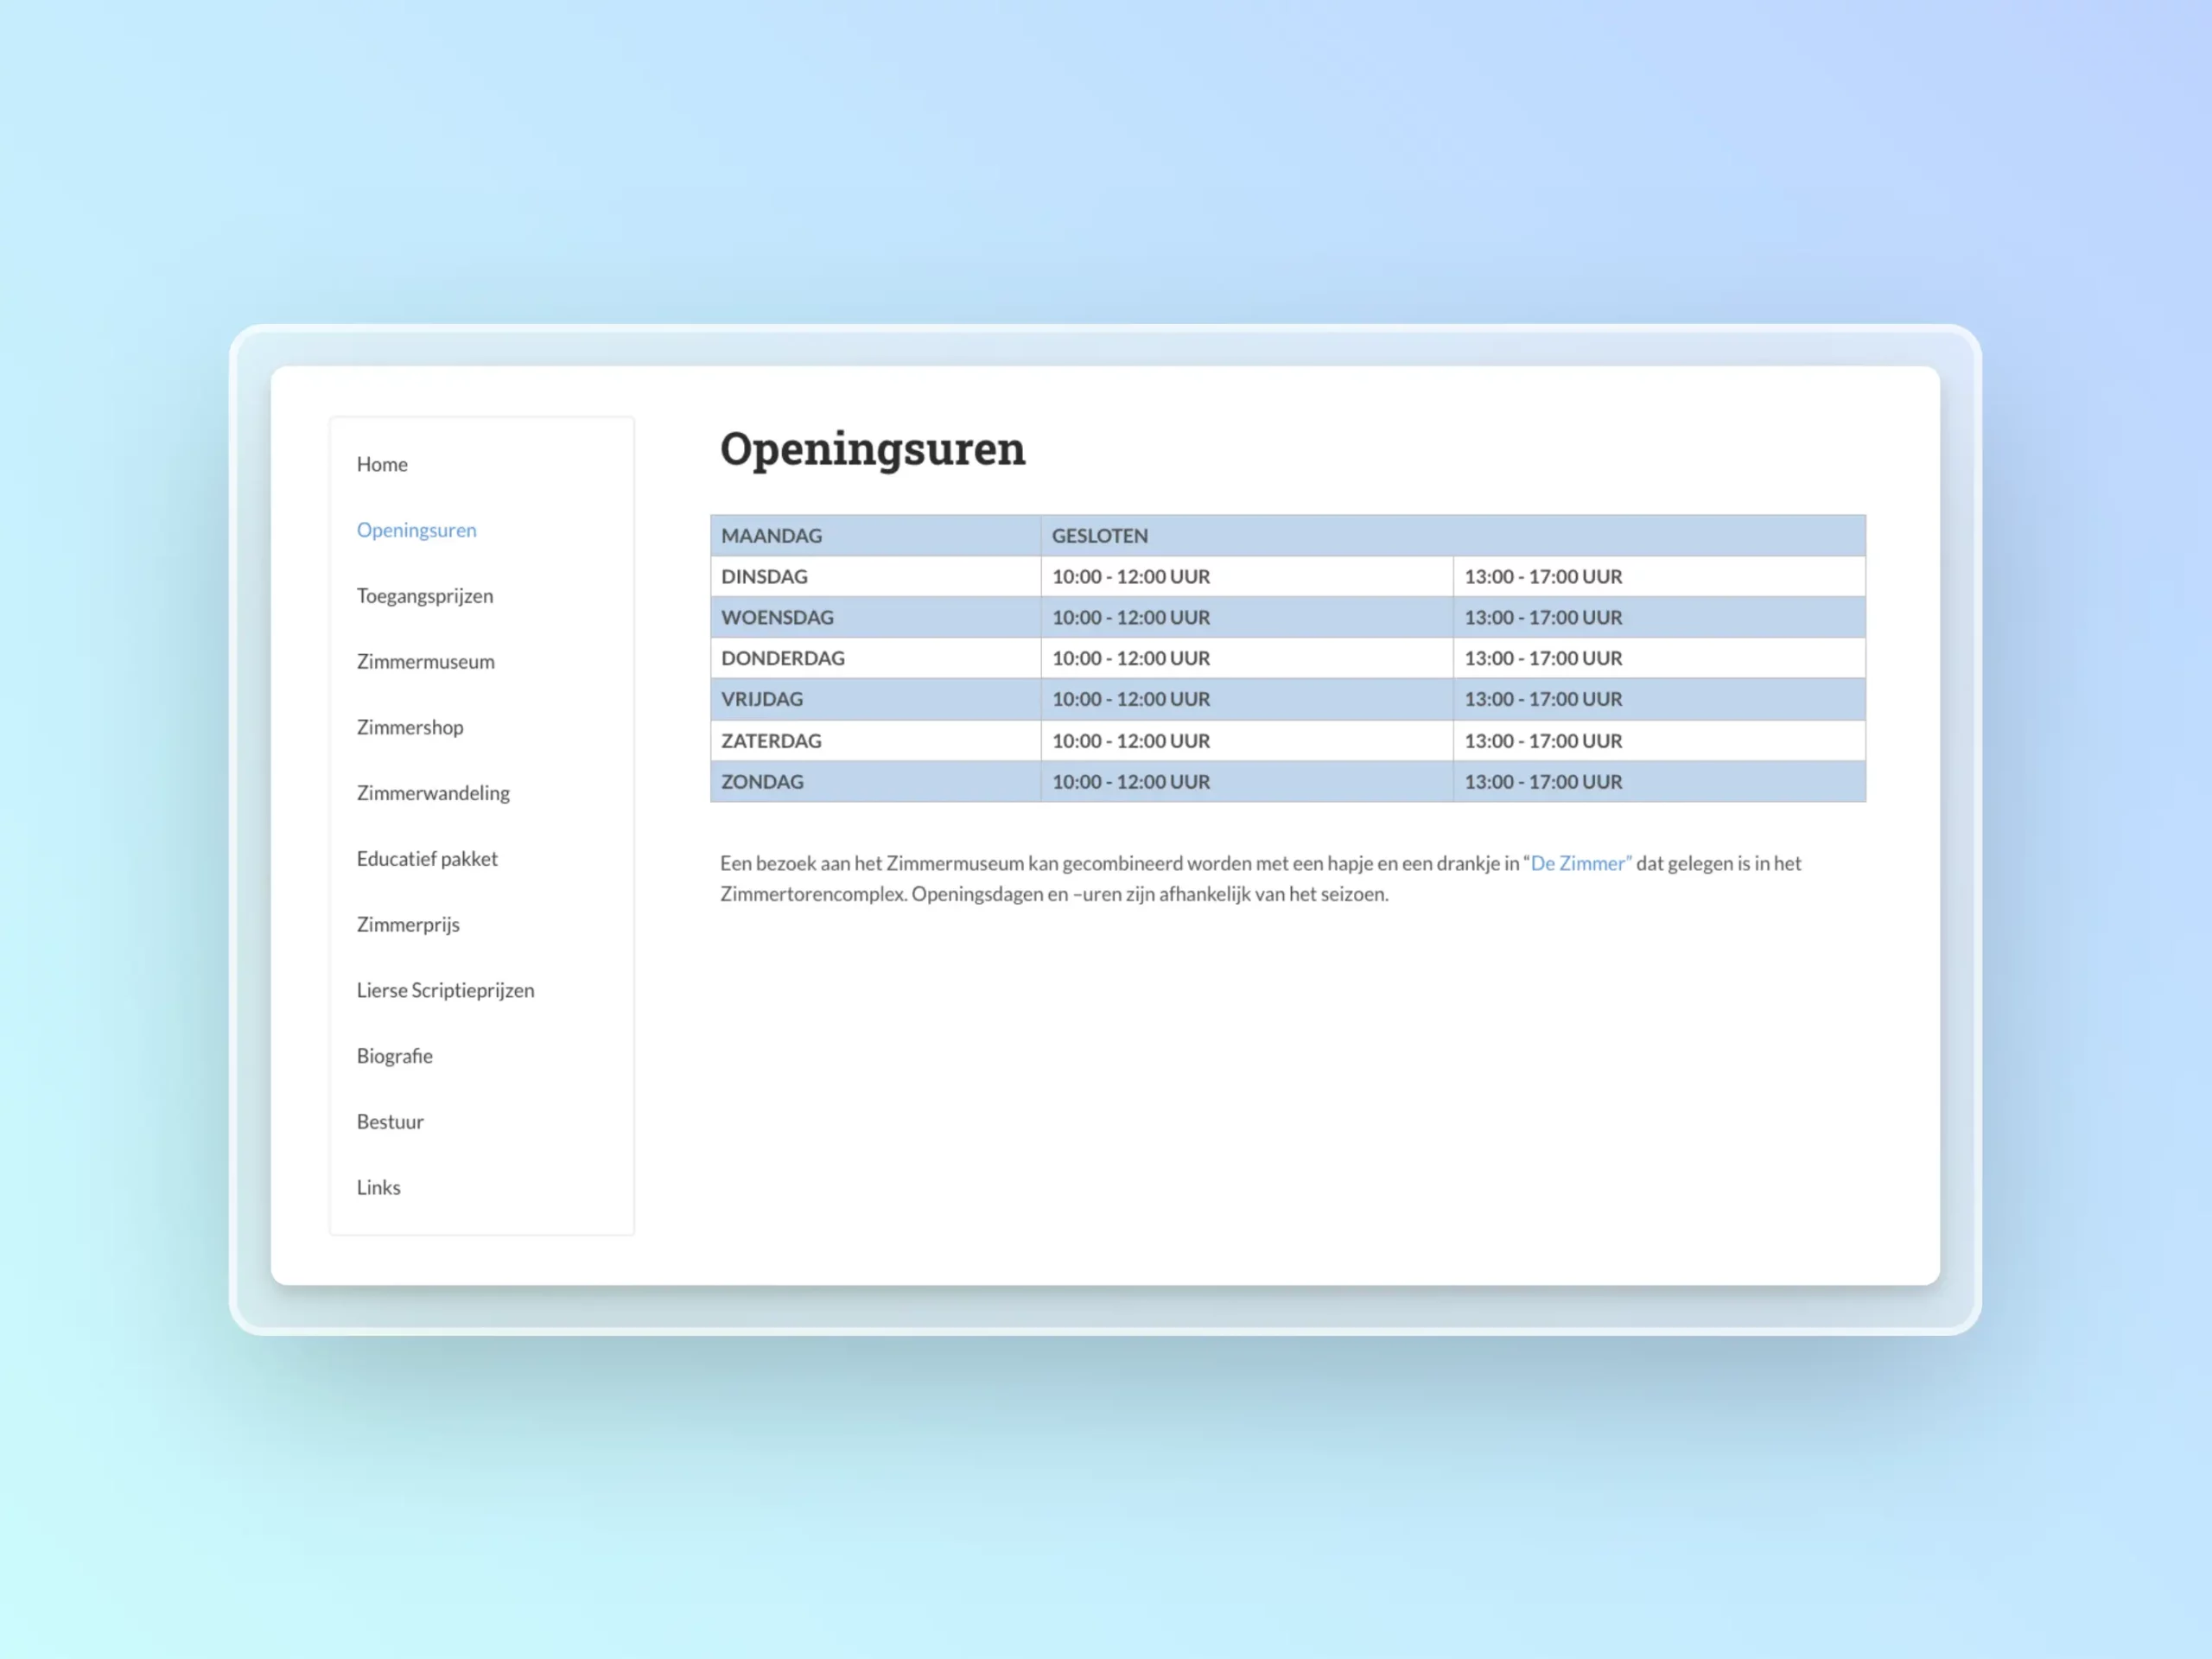Open the Home menu item

382,464
